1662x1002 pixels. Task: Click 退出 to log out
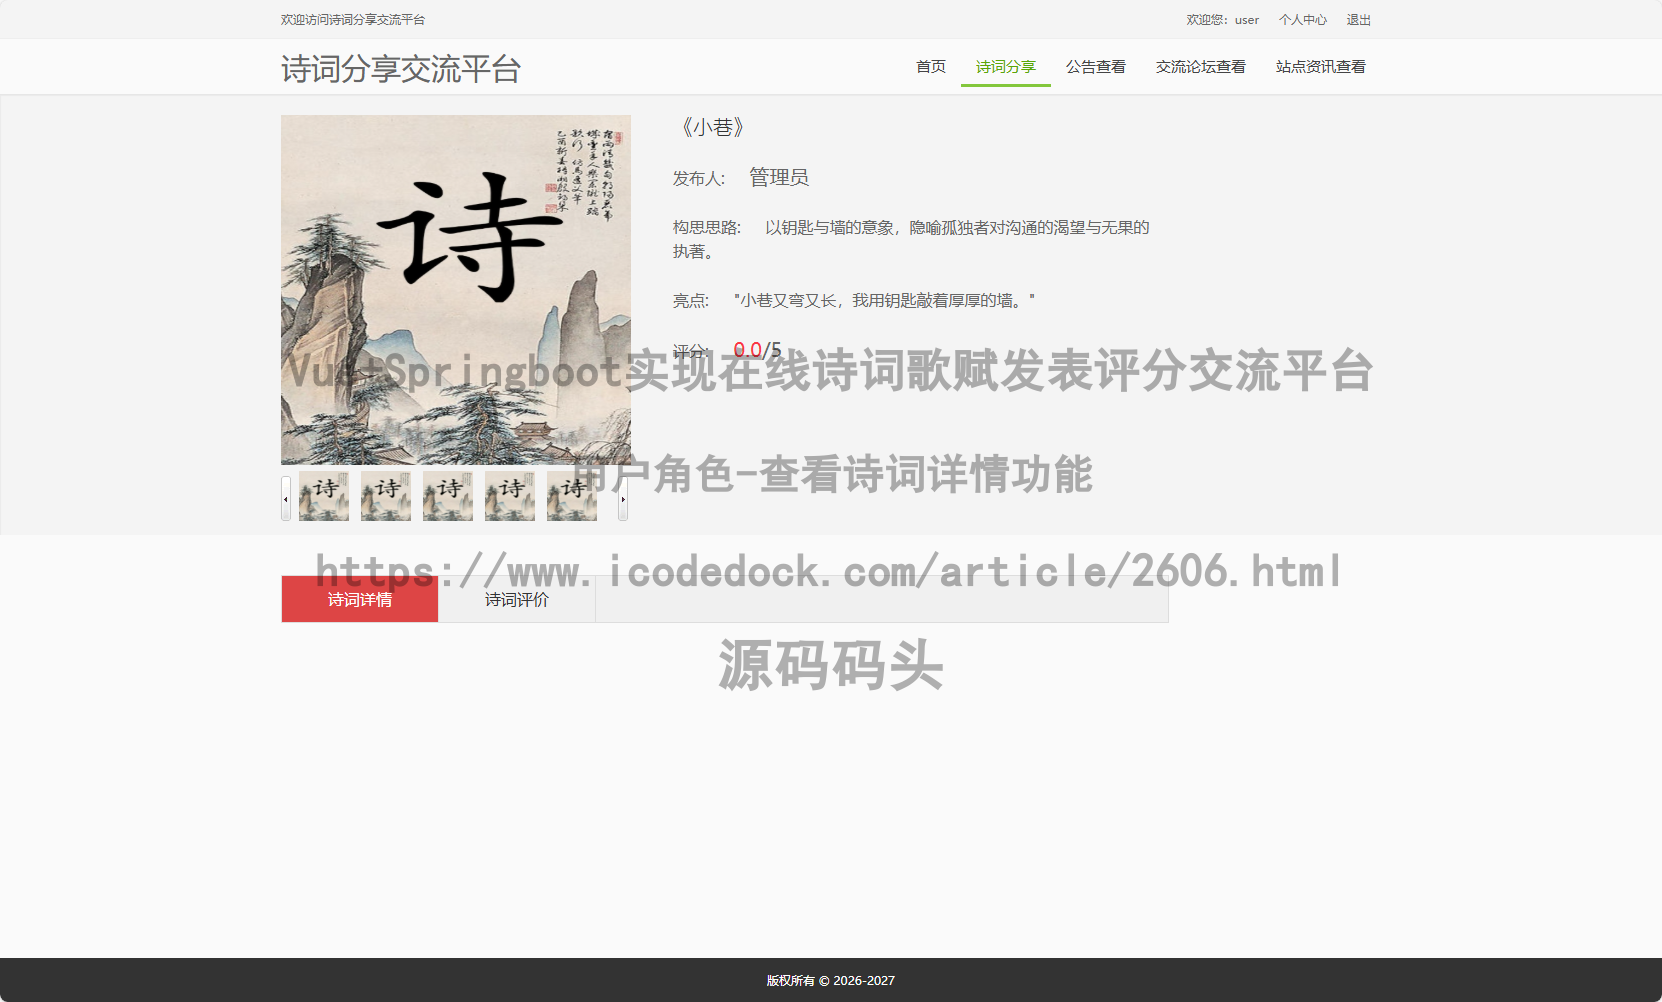1358,19
